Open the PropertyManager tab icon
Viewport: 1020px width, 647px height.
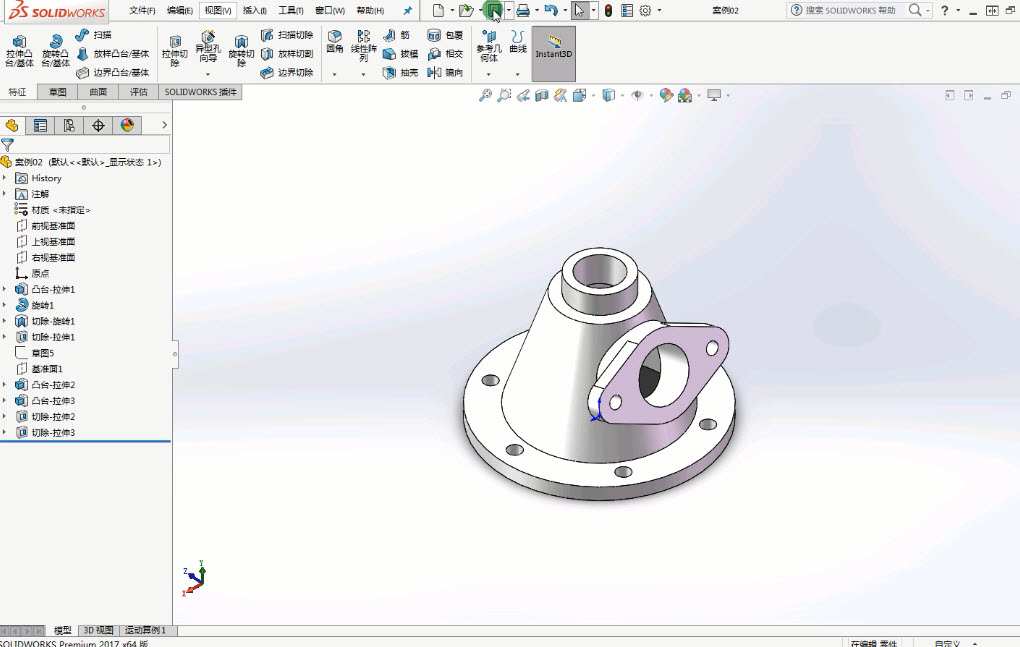pos(40,125)
